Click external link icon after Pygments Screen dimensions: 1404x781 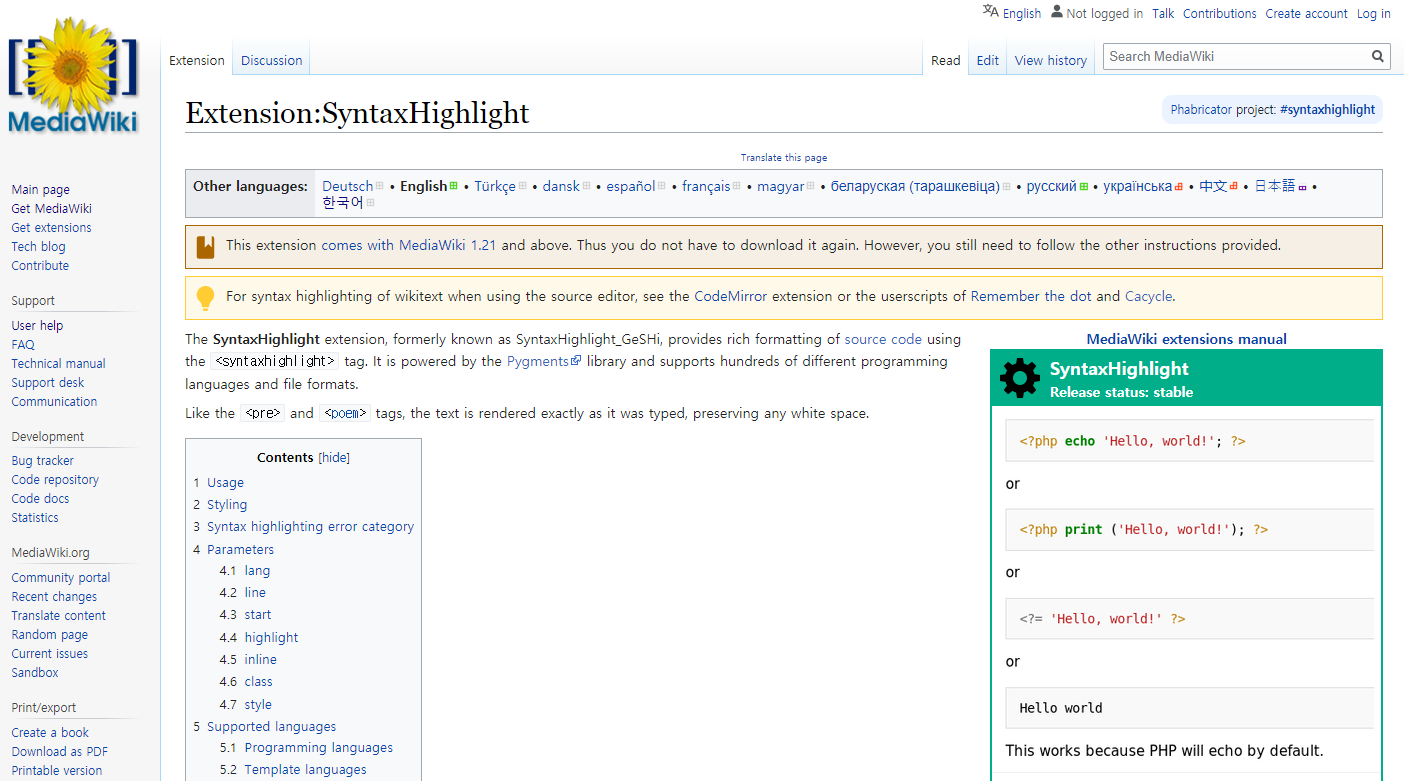click(x=576, y=361)
